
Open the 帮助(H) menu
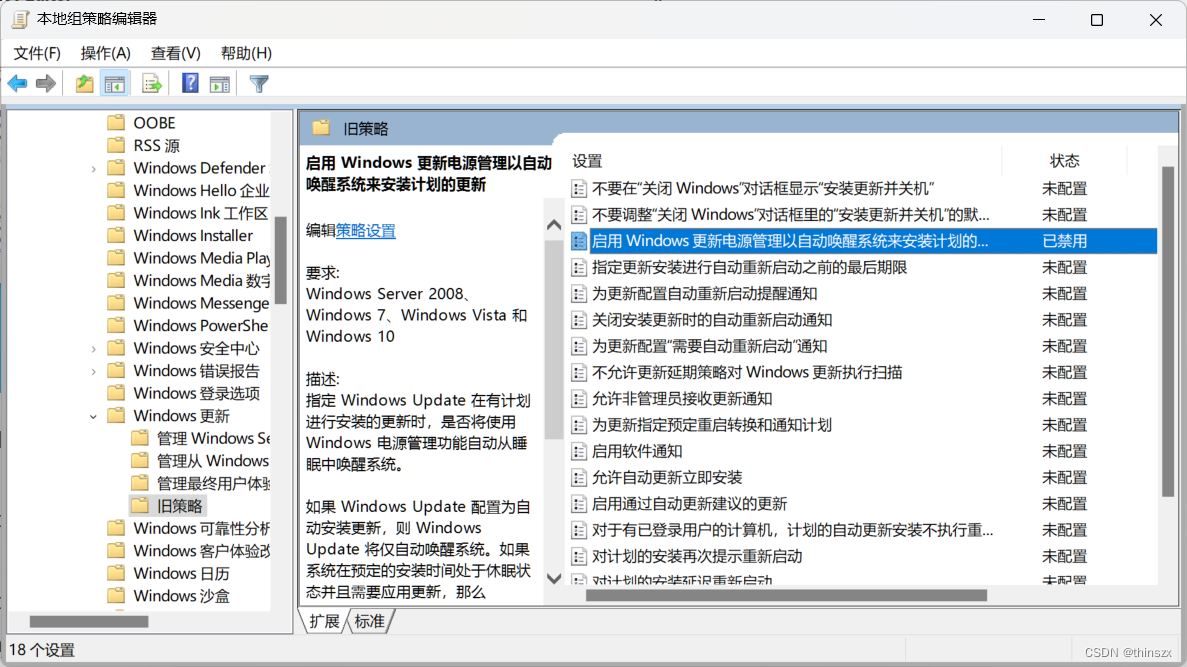click(x=246, y=53)
